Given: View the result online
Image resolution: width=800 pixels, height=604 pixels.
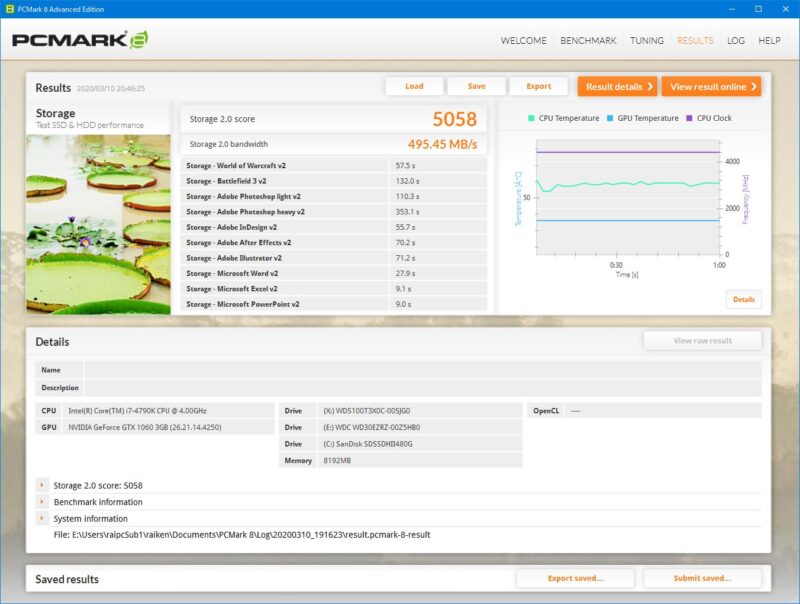Looking at the screenshot, I should pos(710,86).
